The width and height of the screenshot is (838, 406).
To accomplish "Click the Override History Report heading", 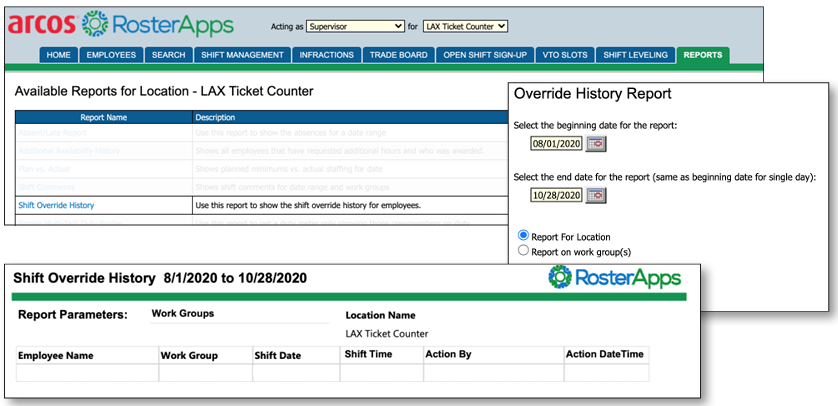I will 593,94.
